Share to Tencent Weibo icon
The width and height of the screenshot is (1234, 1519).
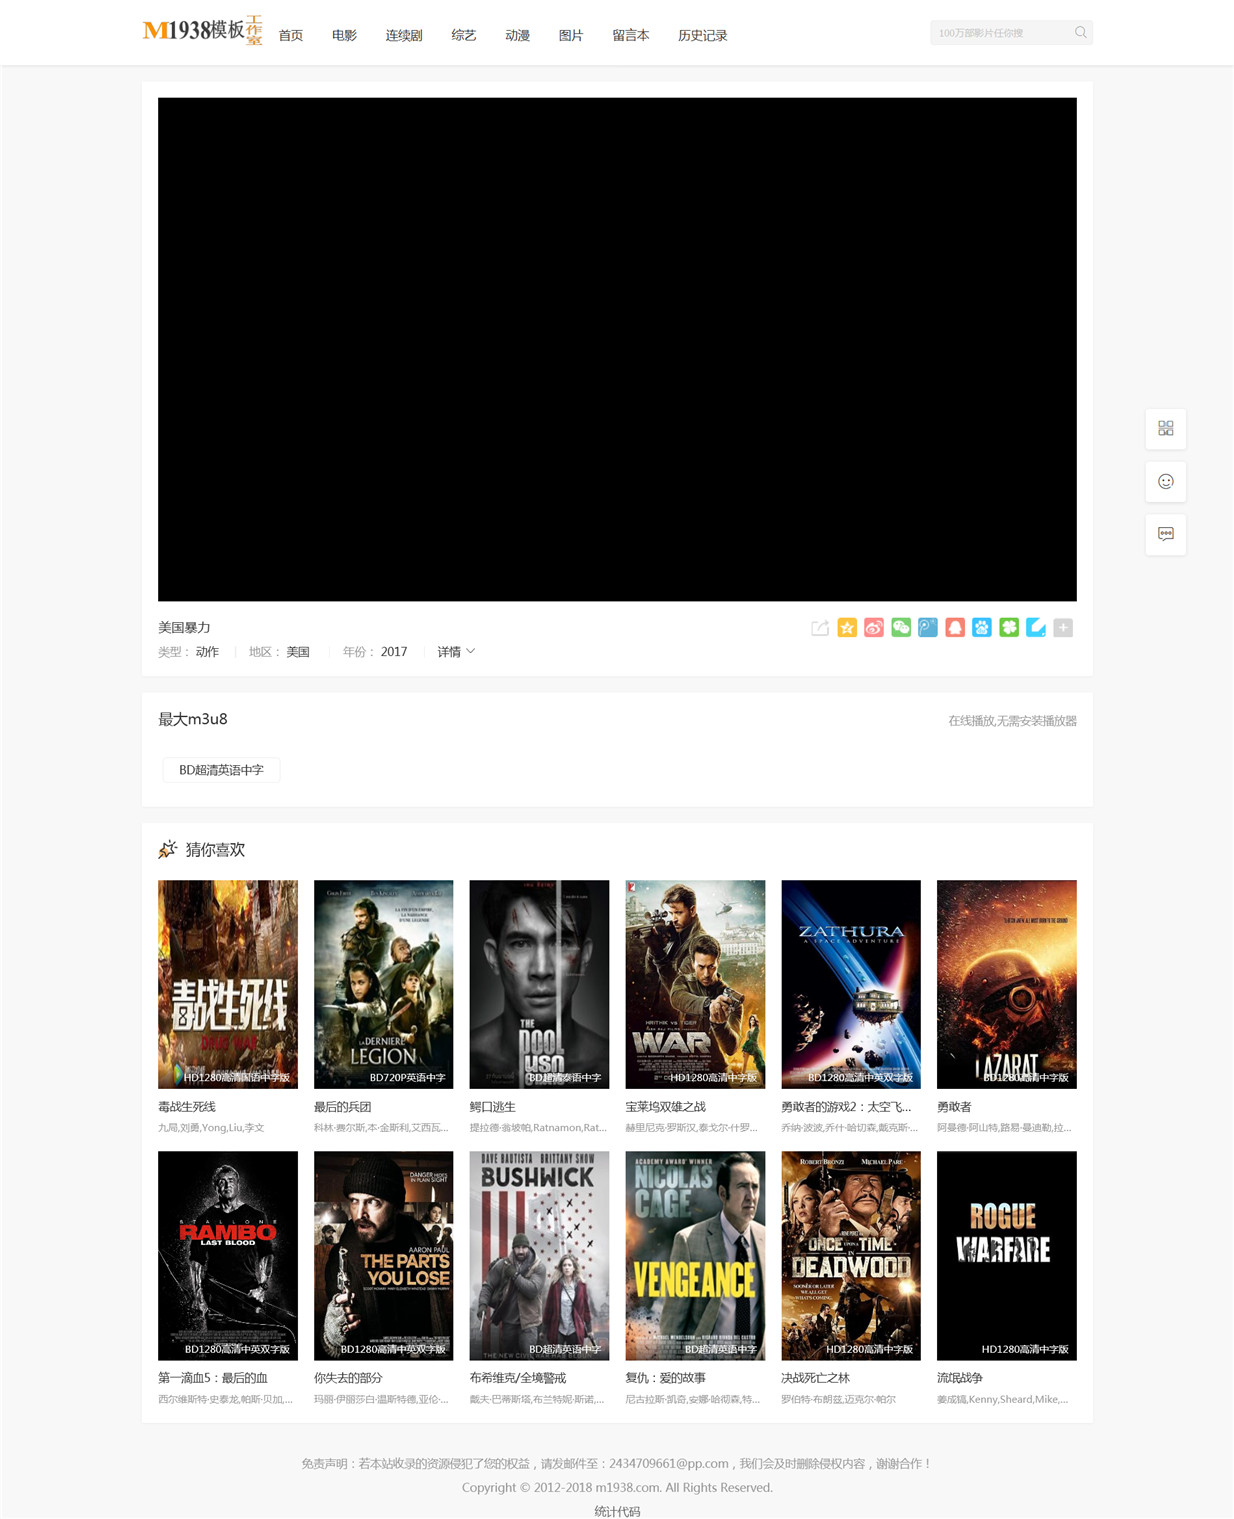[928, 628]
